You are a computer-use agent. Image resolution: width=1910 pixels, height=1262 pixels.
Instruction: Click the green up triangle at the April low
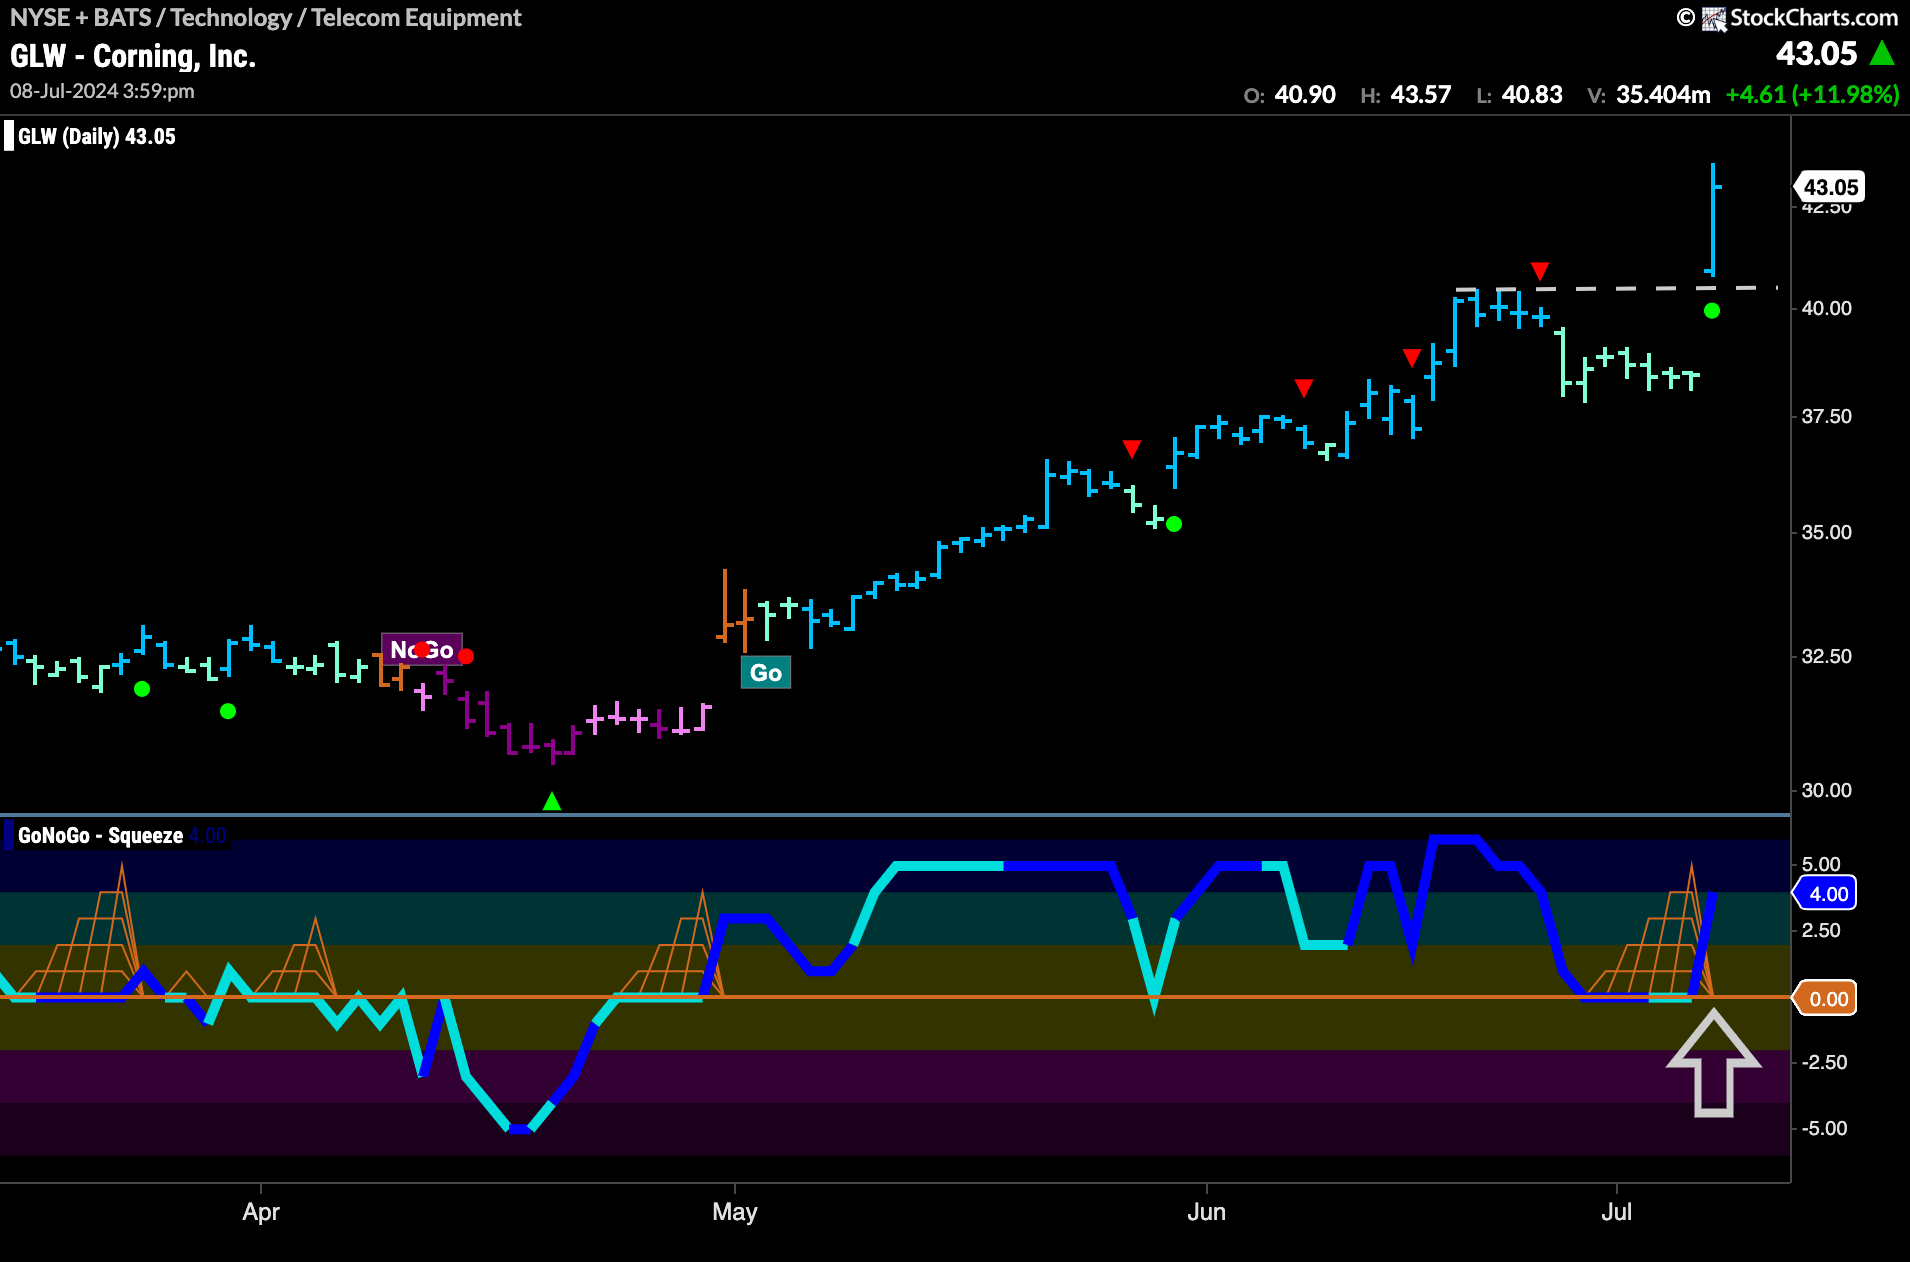[552, 801]
